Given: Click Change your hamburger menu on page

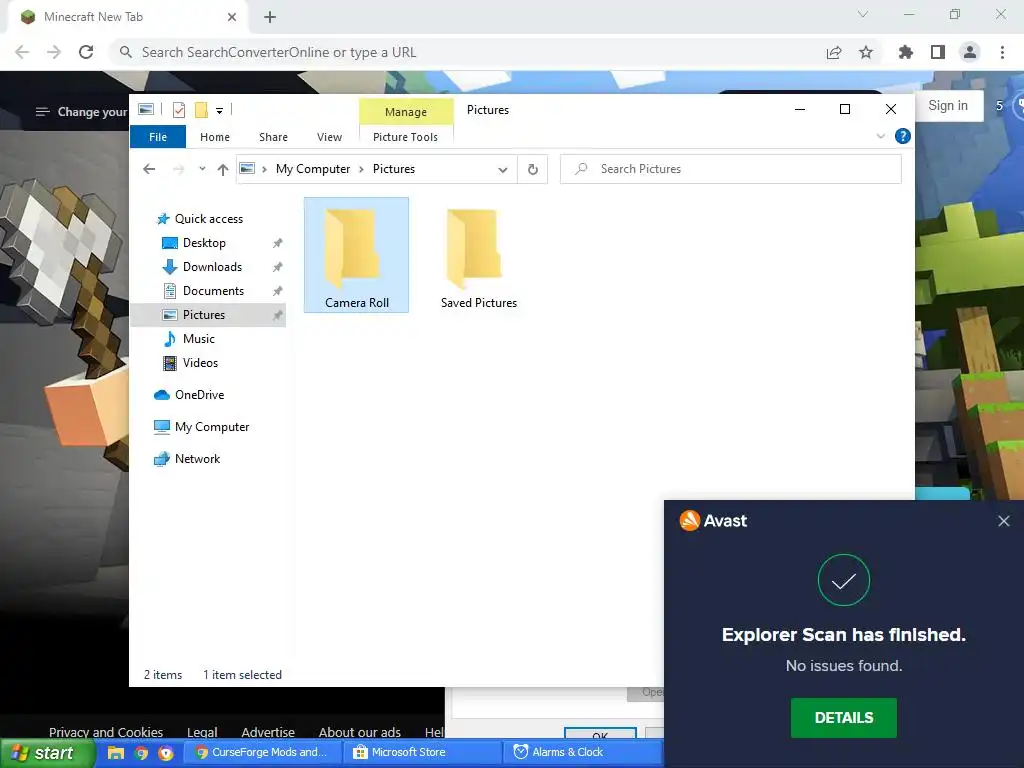Looking at the screenshot, I should click(42, 112).
